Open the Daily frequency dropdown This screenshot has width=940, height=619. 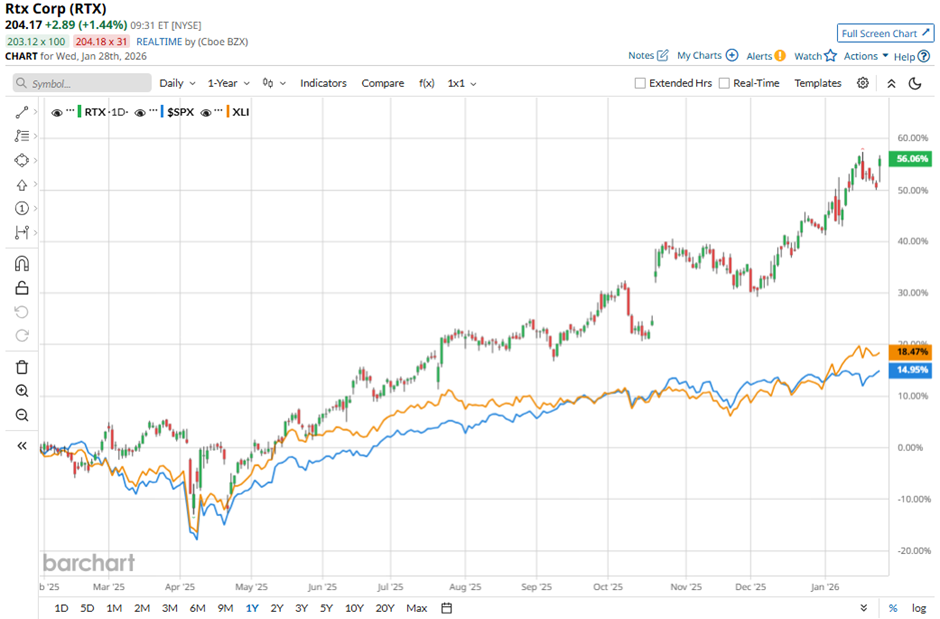click(x=177, y=83)
